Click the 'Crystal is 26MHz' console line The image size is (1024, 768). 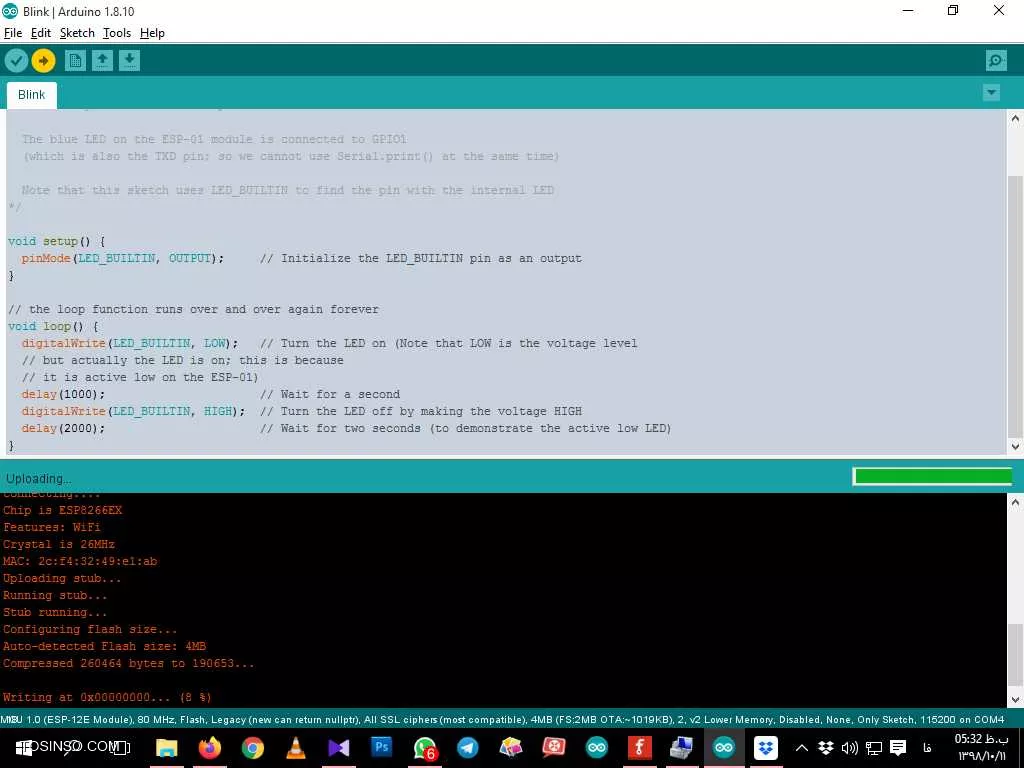point(59,544)
